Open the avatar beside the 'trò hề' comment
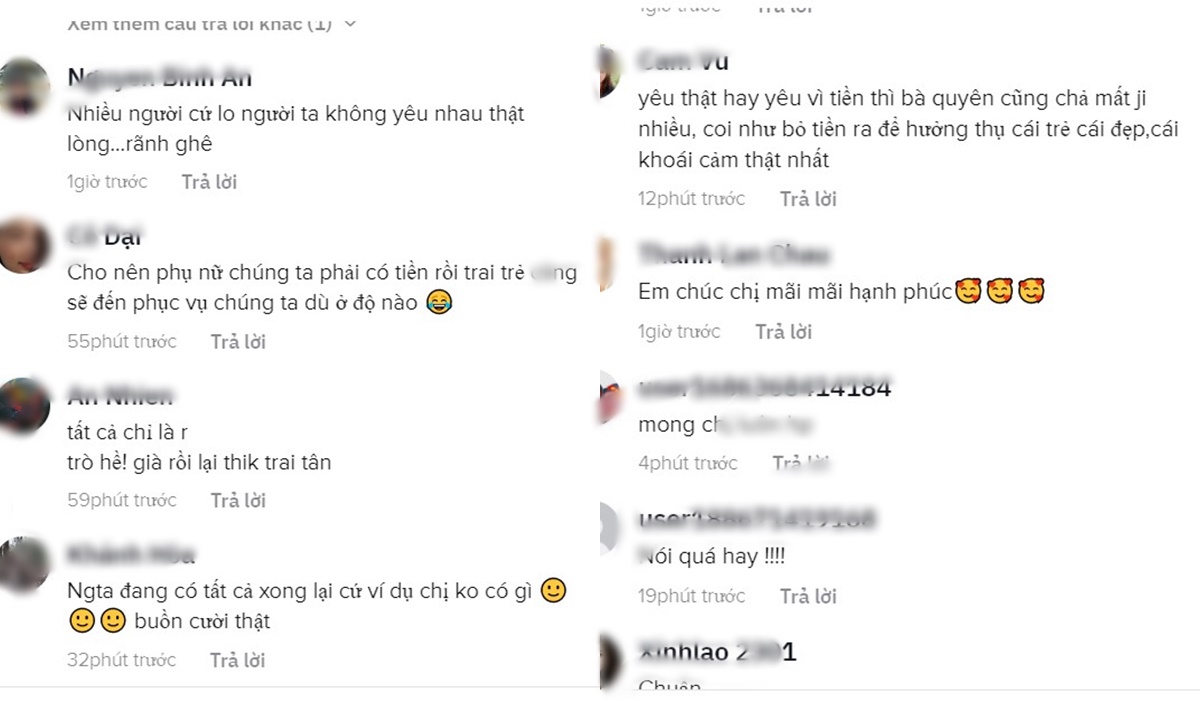1200x701 pixels. [22, 406]
